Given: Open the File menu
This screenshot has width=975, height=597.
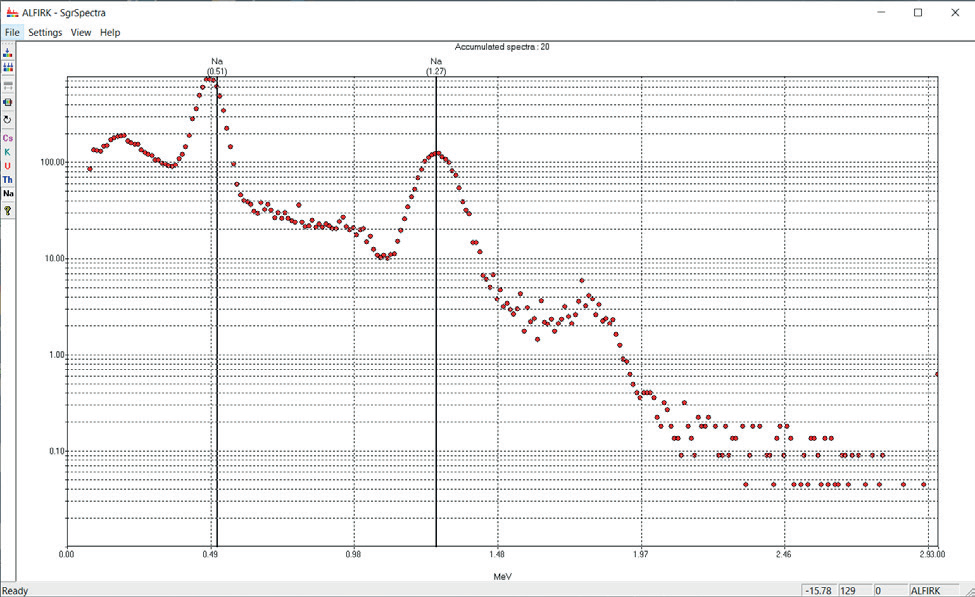Looking at the screenshot, I should 11,32.
